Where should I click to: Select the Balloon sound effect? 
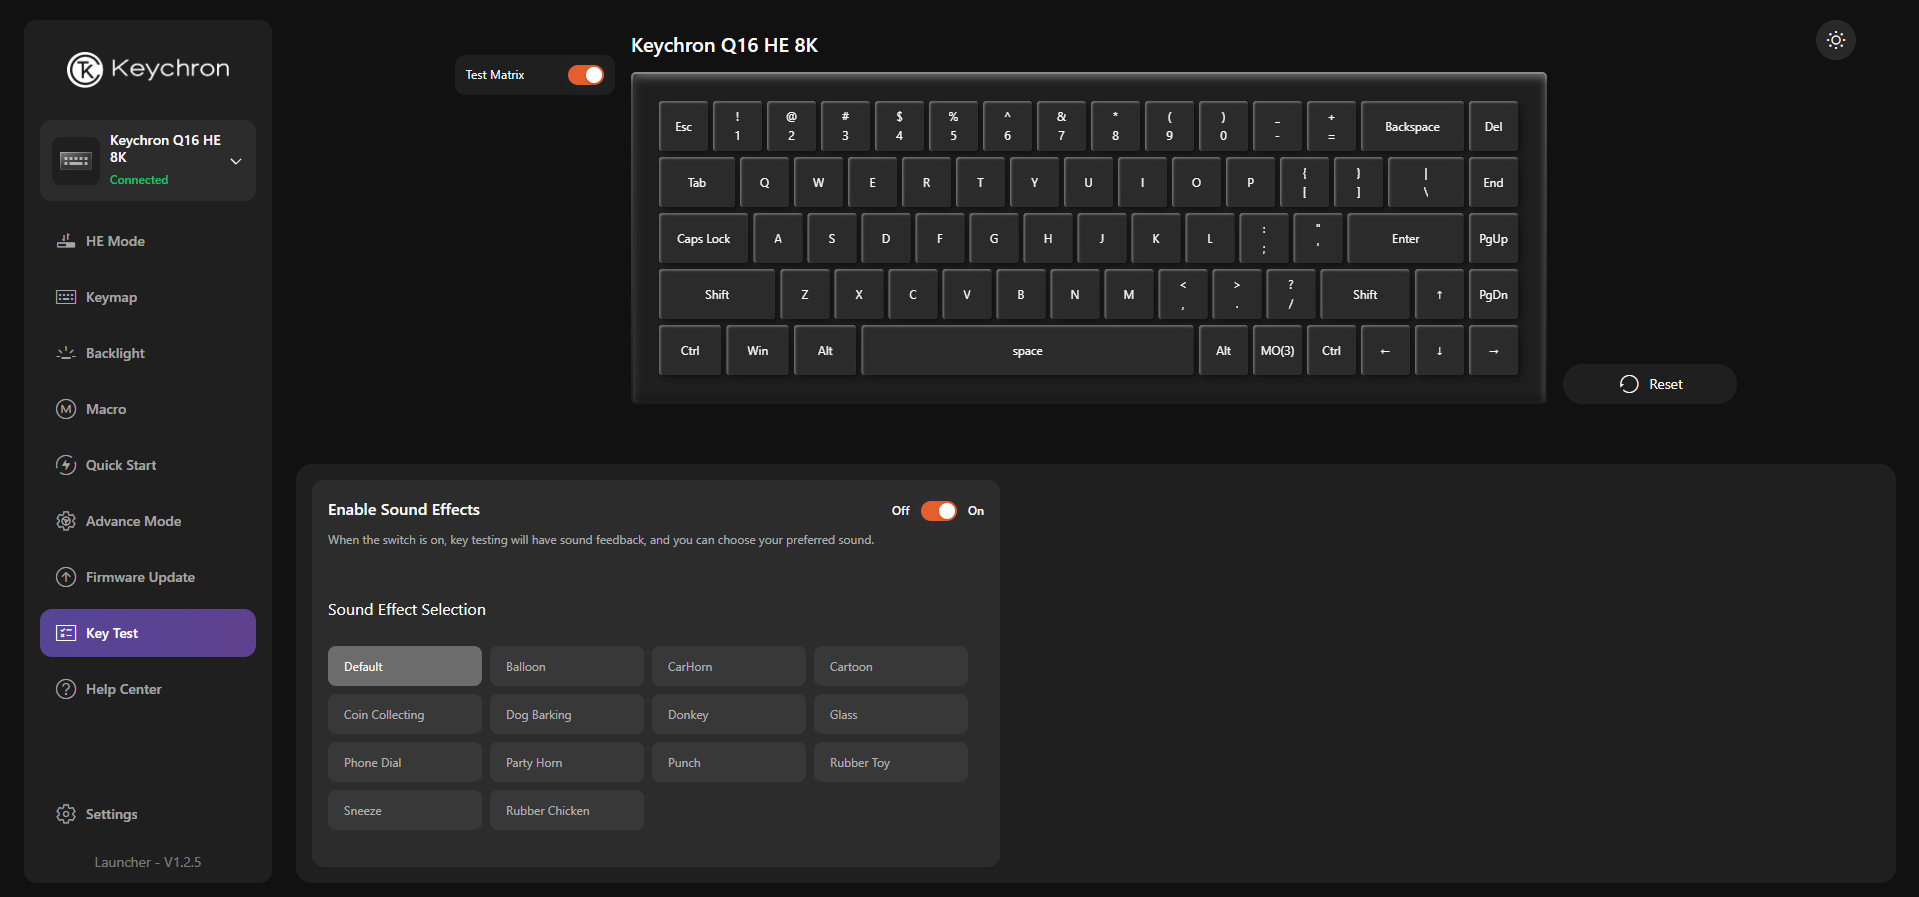pos(566,666)
